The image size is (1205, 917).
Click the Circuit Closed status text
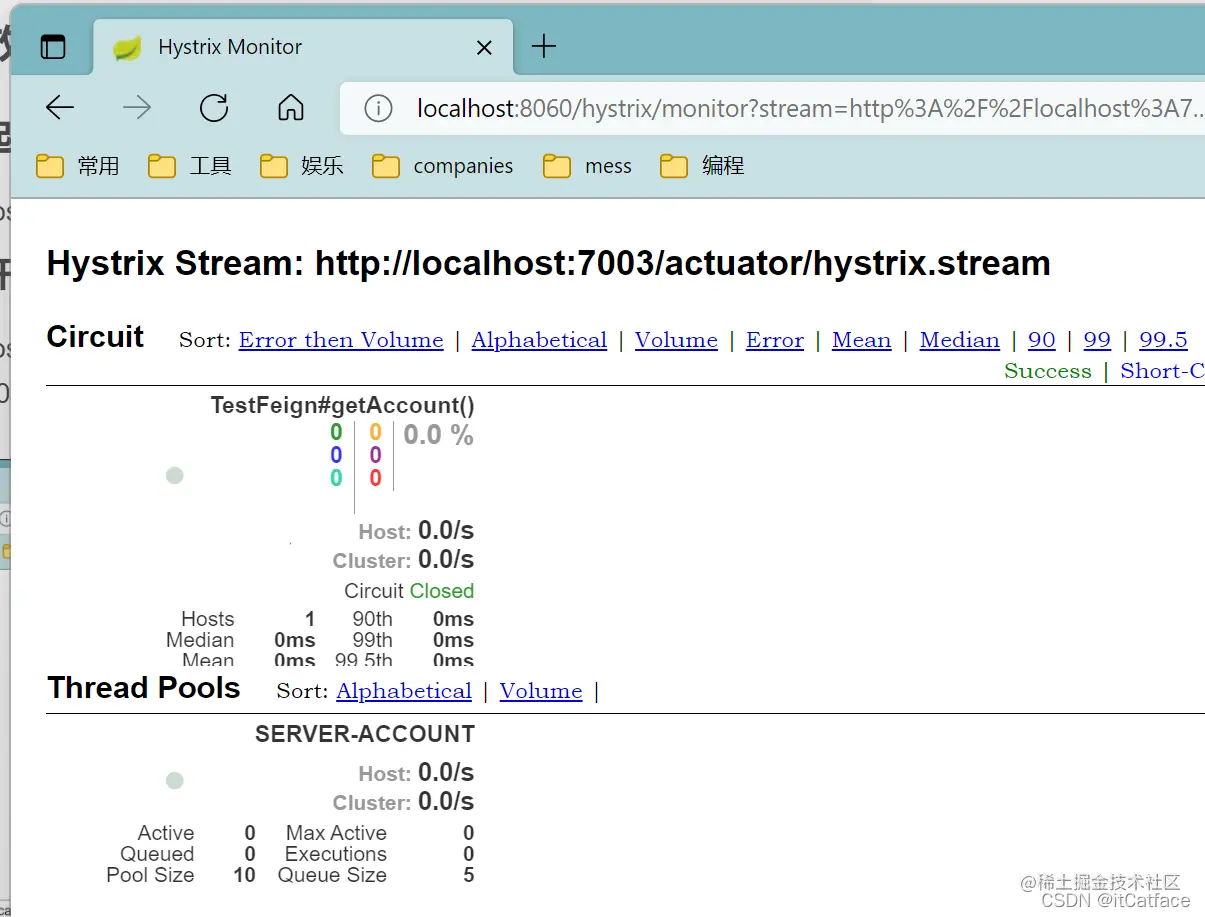pos(409,591)
